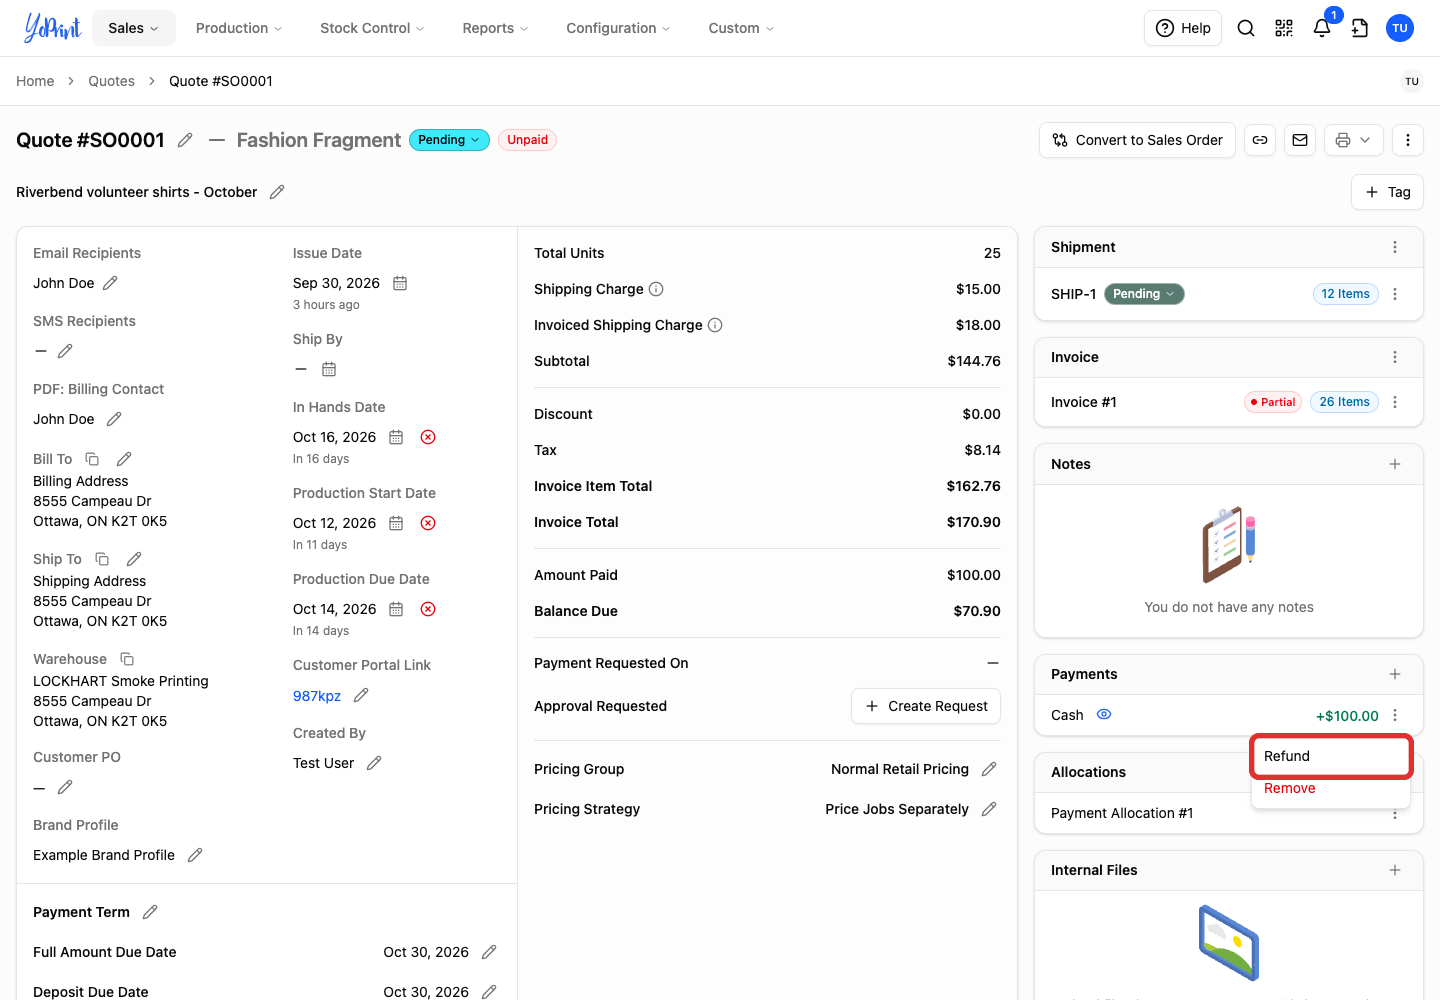Open the search magnifier icon
The image size is (1440, 1000).
coord(1246,28)
